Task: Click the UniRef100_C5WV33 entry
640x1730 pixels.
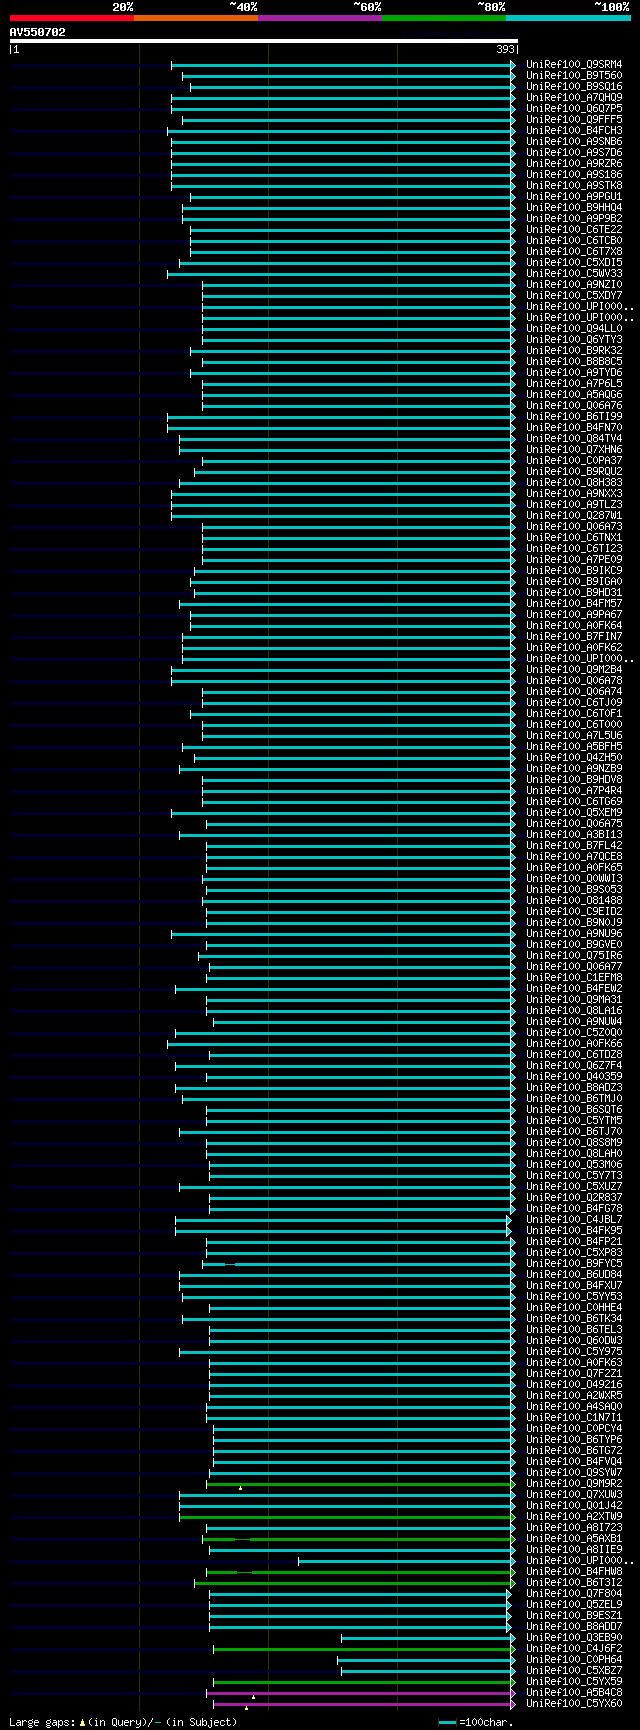Action: (x=574, y=274)
